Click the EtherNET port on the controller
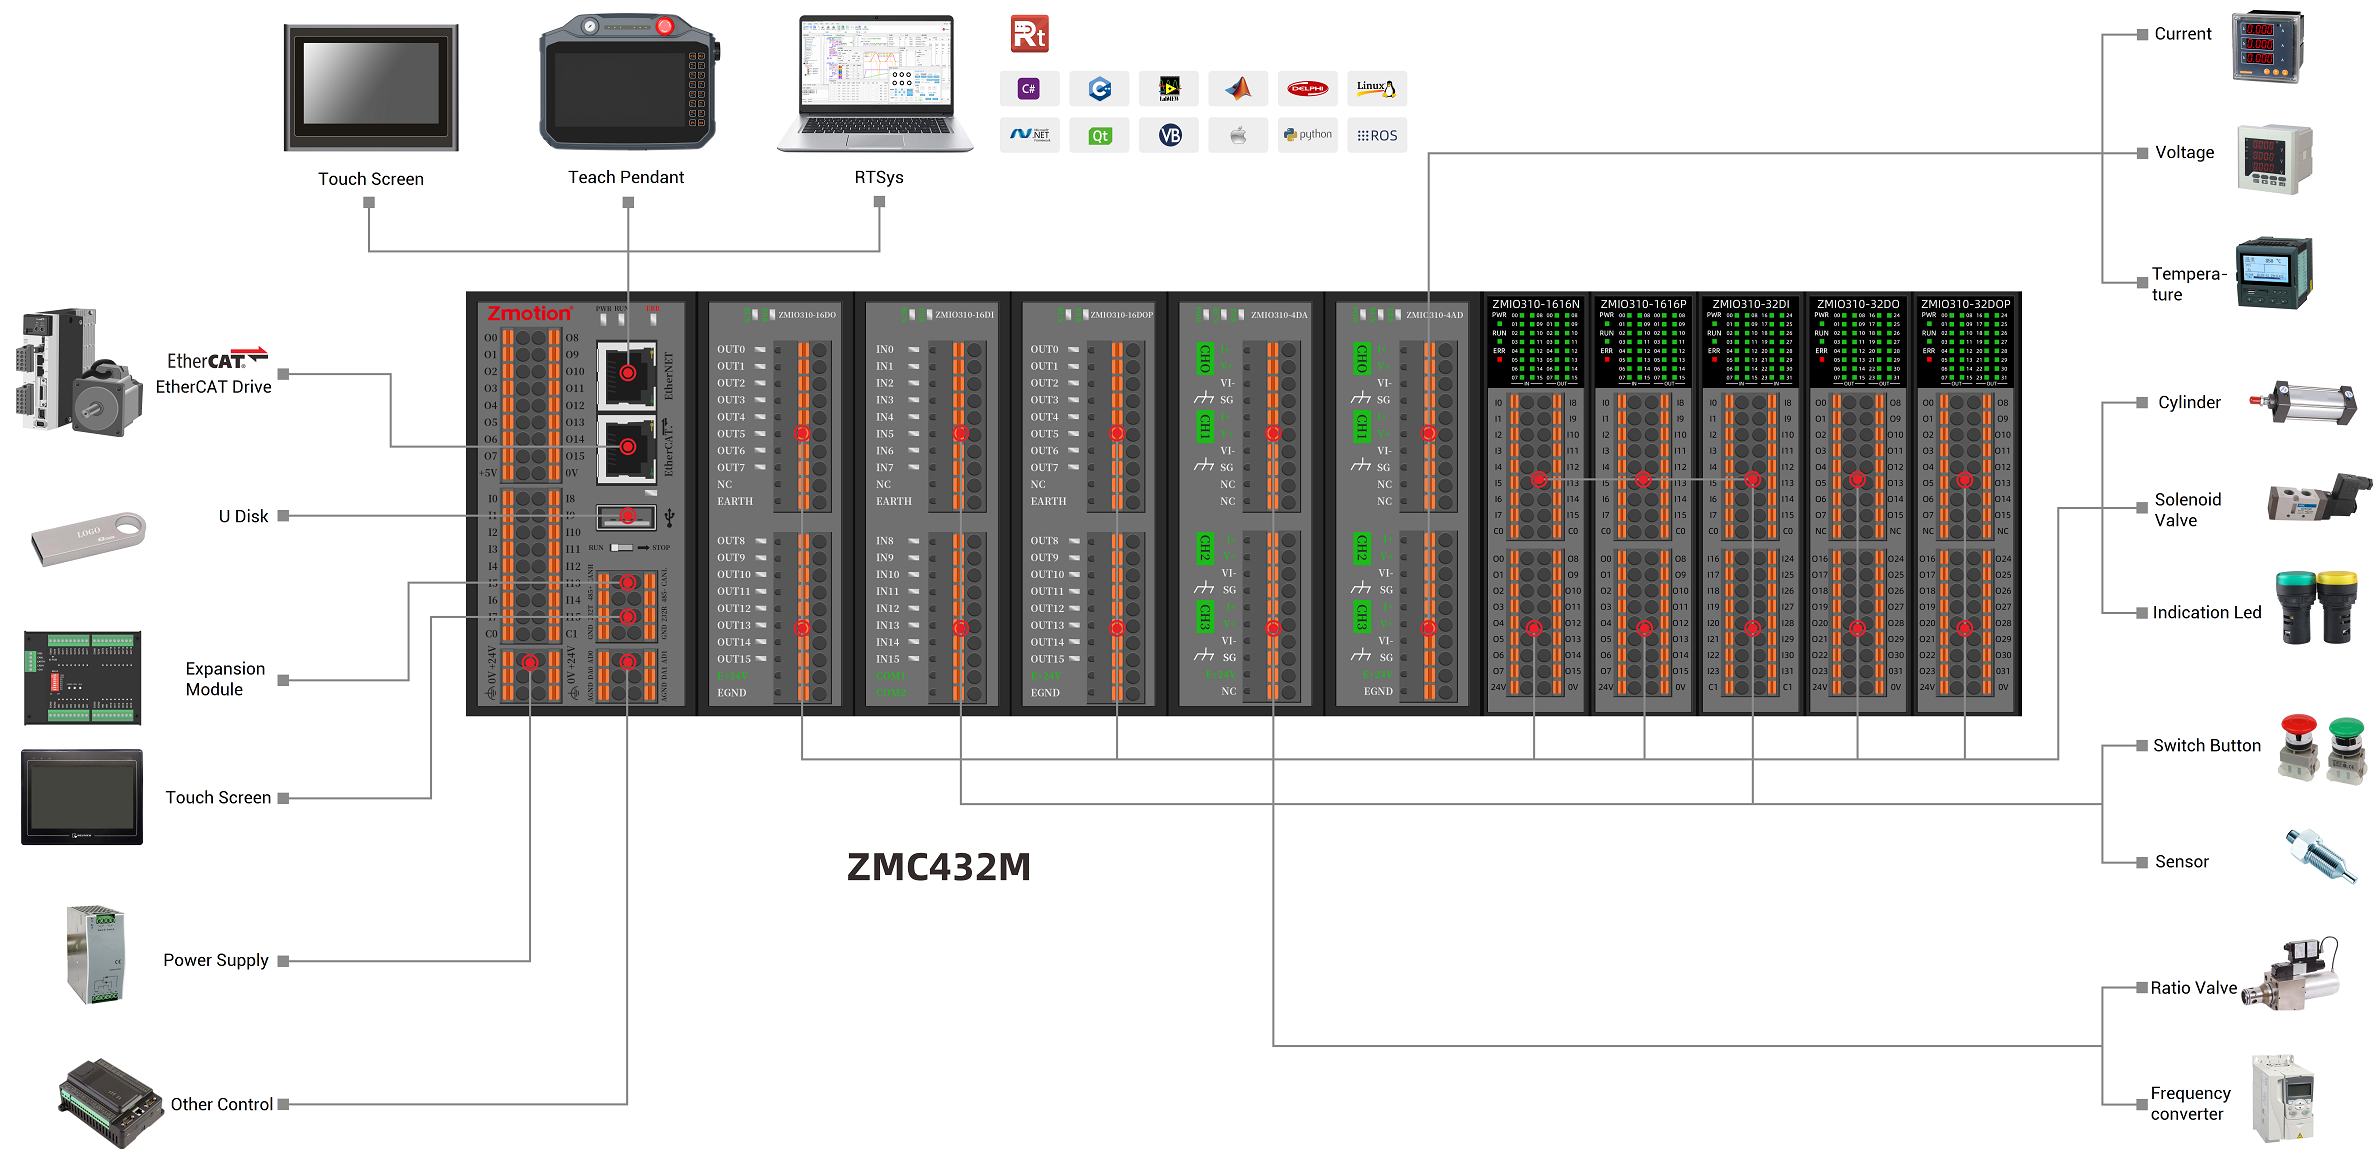2375x1150 pixels. tap(627, 374)
